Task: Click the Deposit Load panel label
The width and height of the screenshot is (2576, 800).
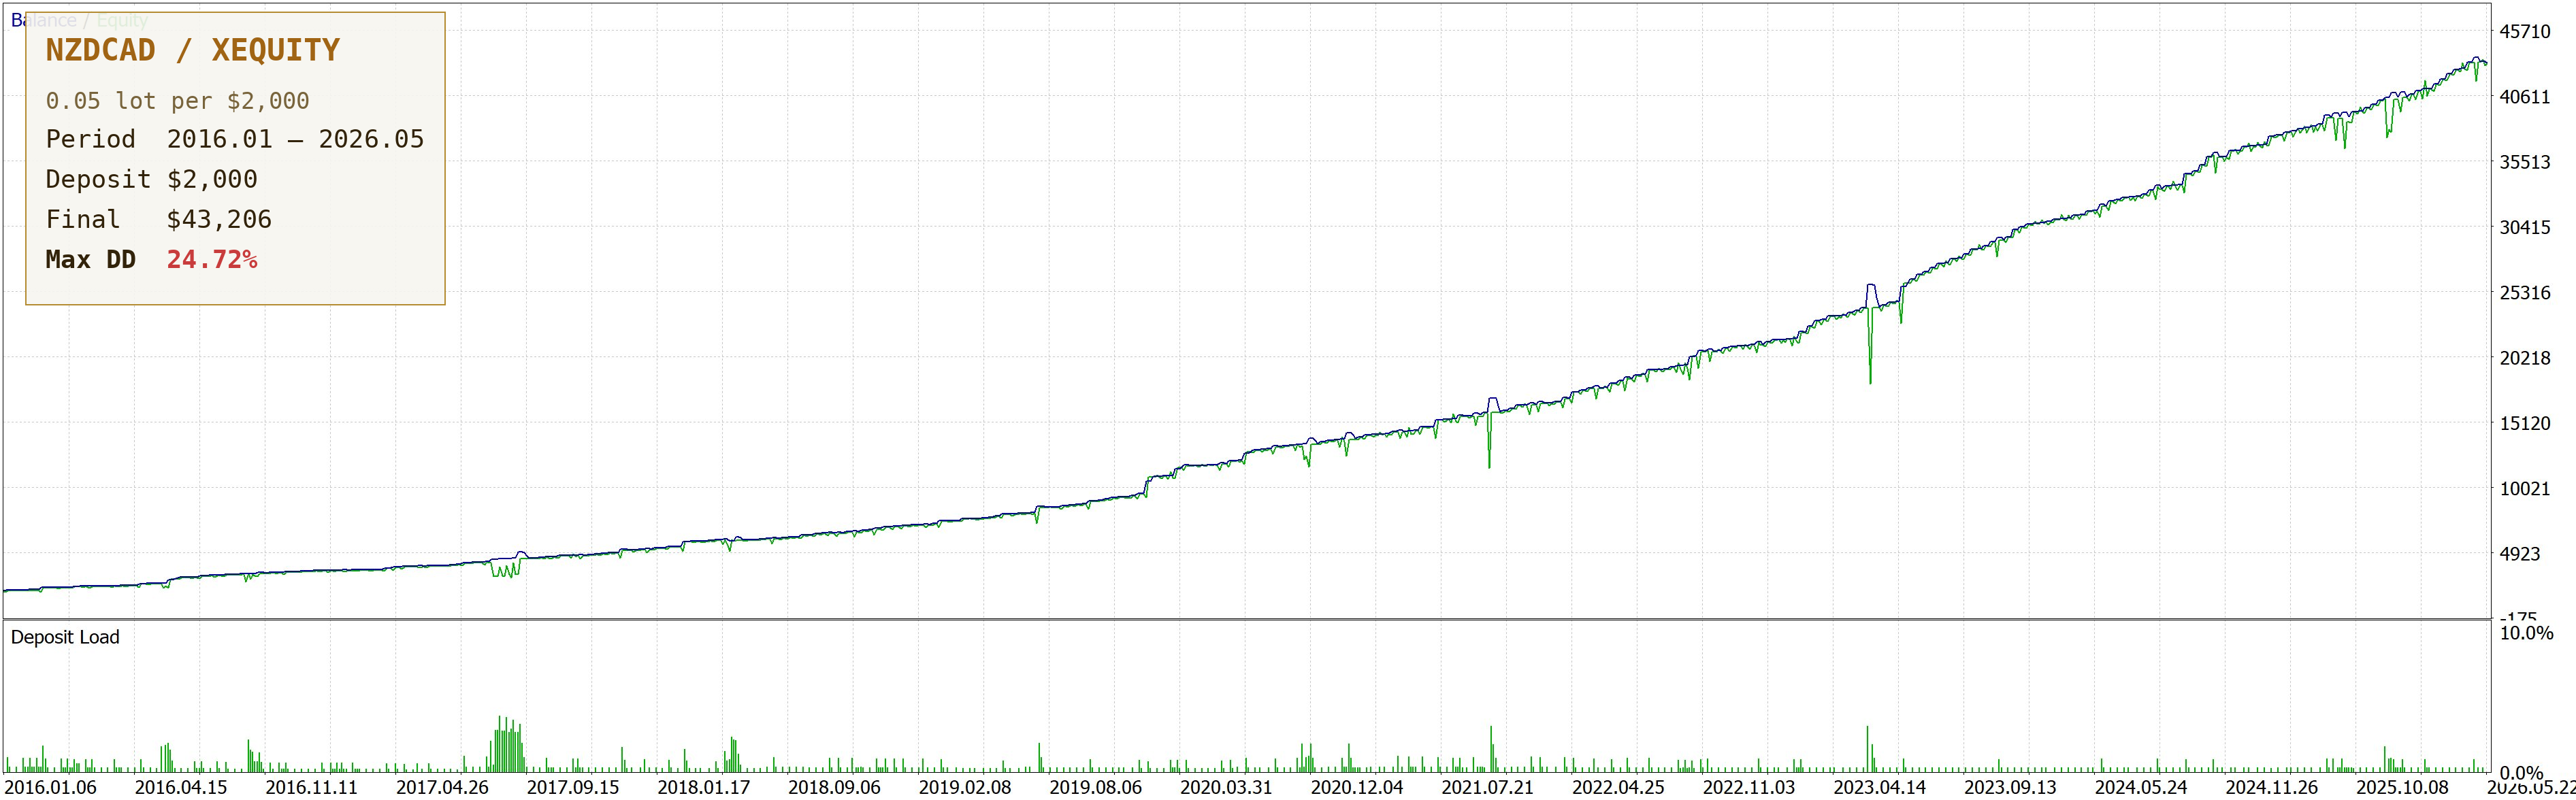Action: tap(65, 637)
